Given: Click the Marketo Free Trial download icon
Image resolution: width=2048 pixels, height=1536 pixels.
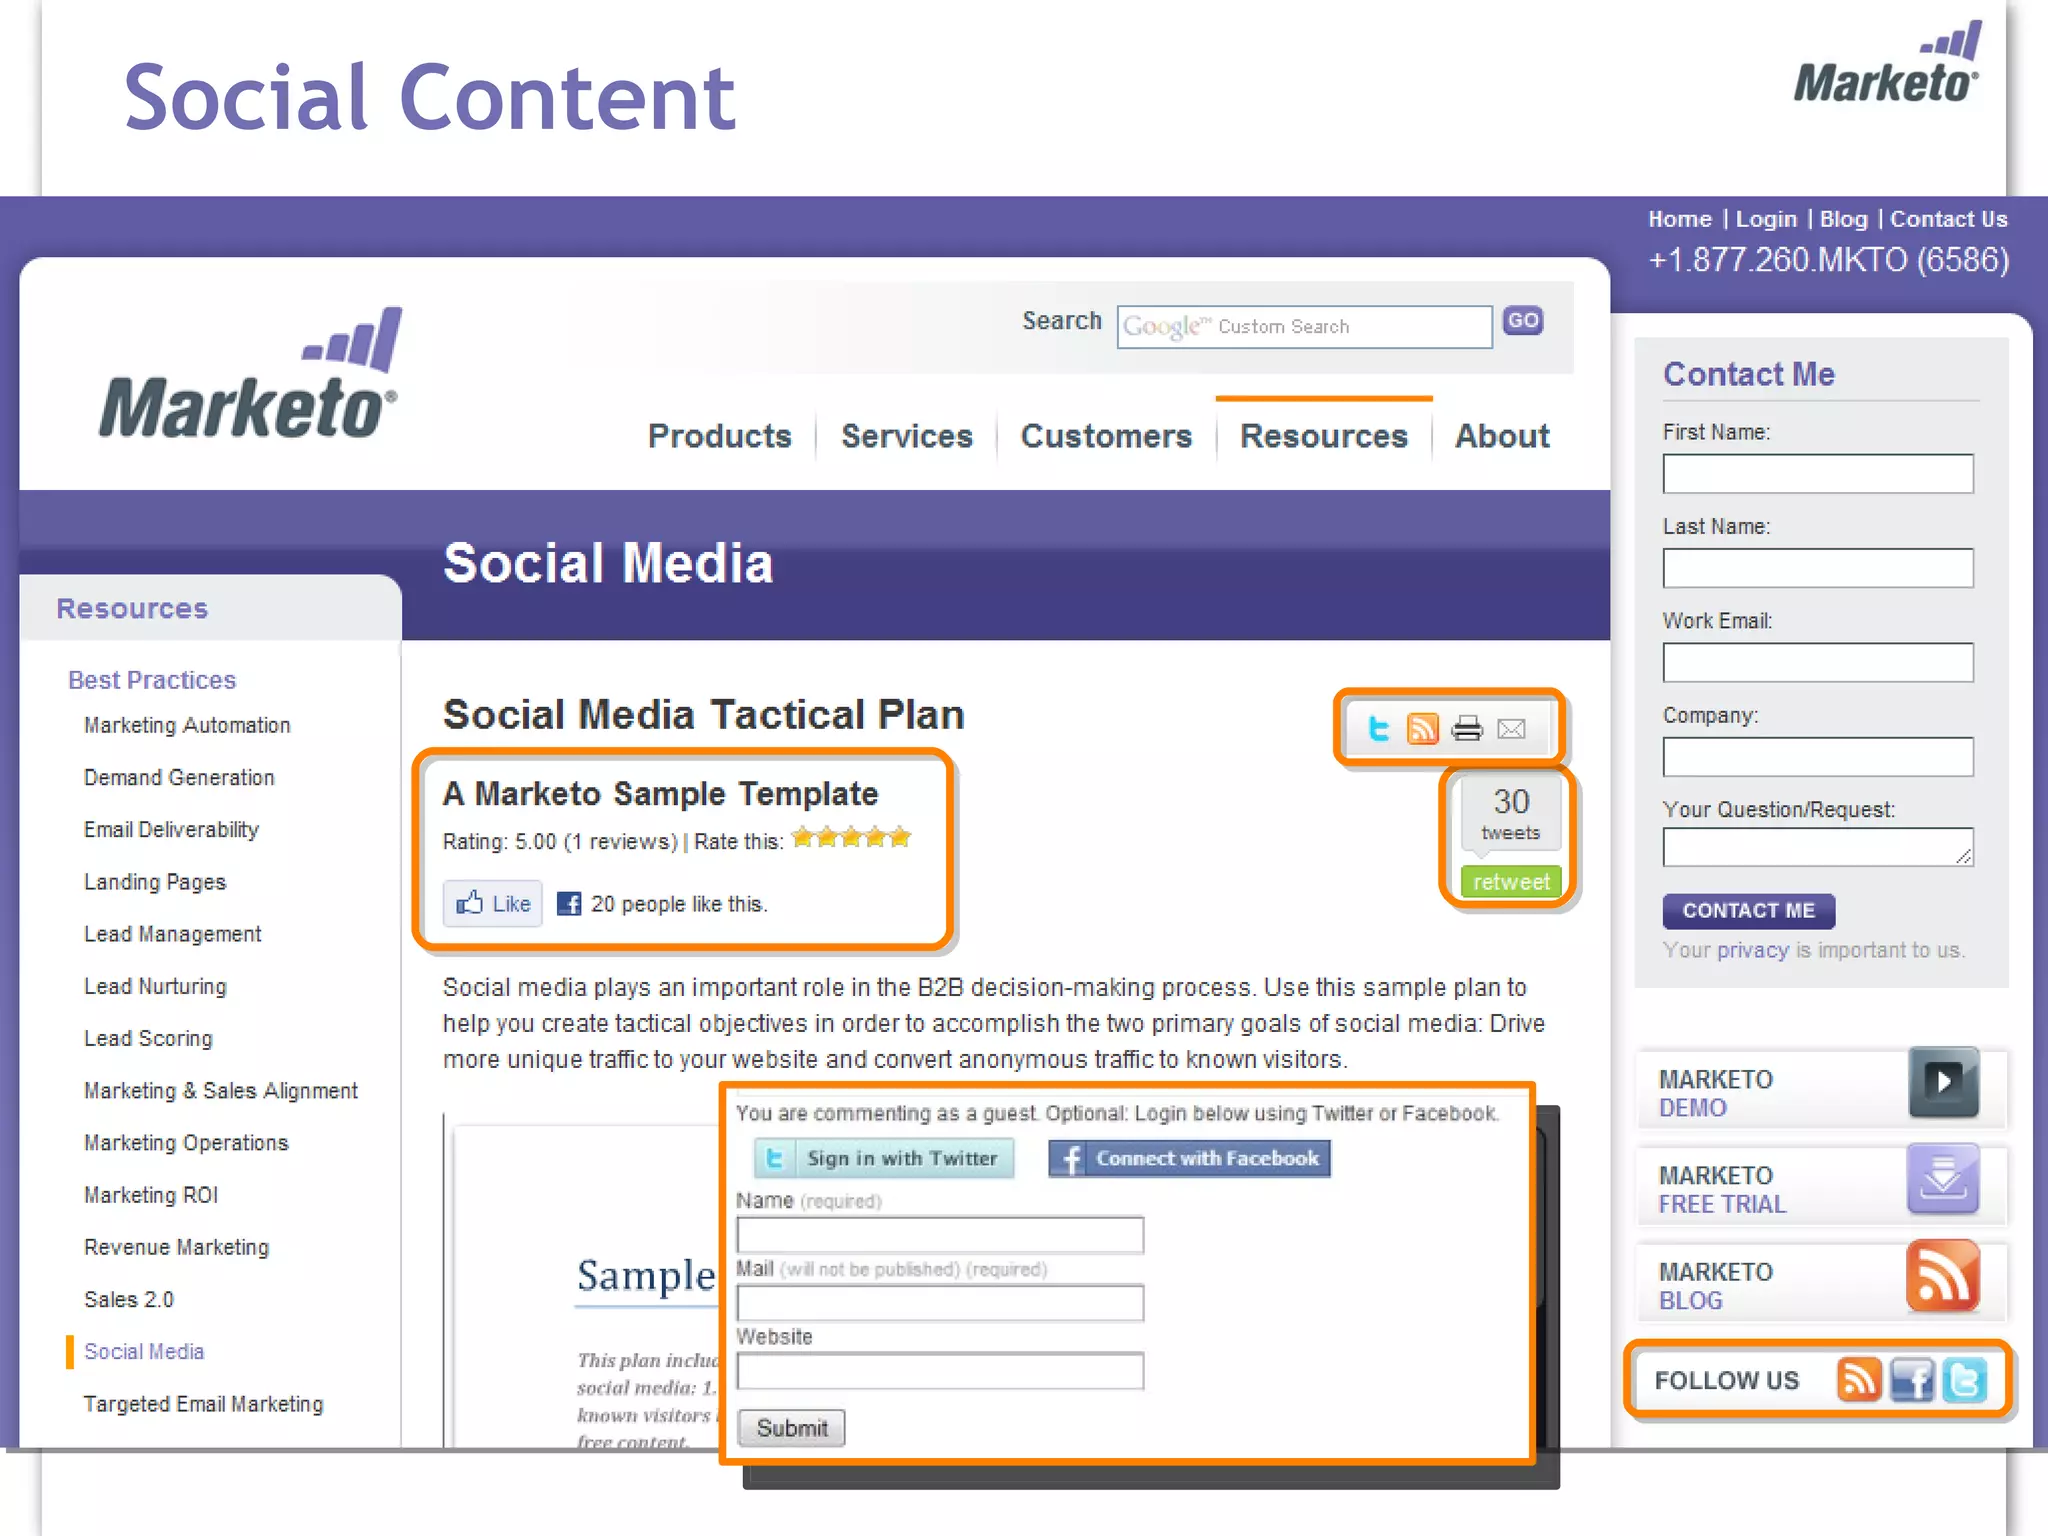Looking at the screenshot, I should (x=1943, y=1178).
